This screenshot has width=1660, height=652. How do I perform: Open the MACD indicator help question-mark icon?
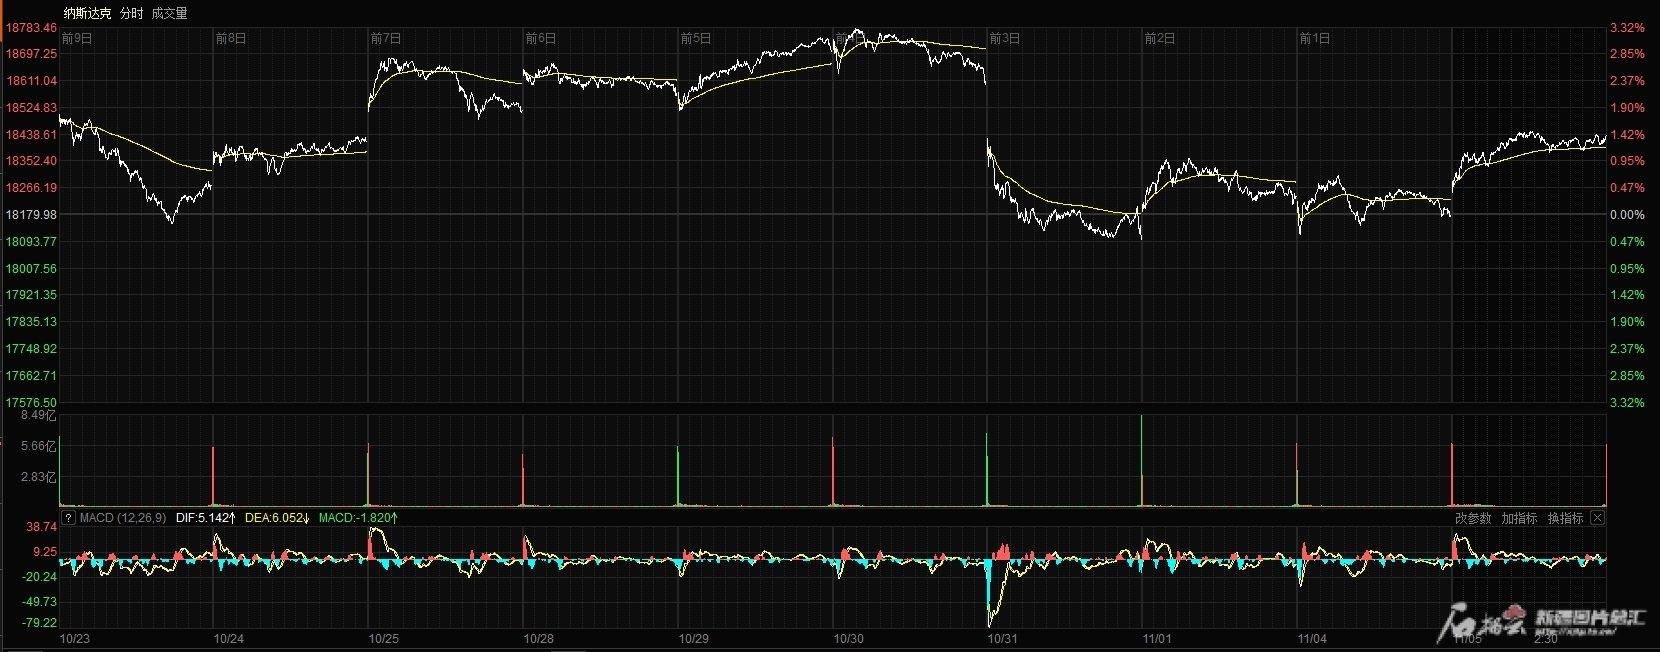click(68, 518)
